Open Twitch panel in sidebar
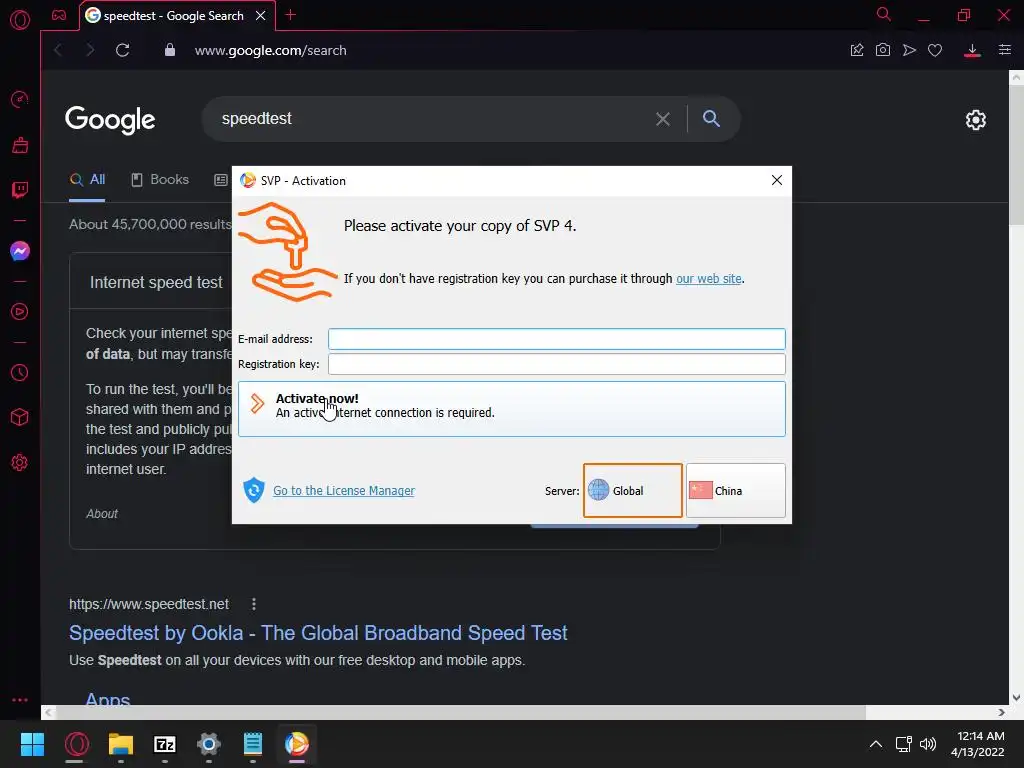1024x768 pixels. coord(20,190)
